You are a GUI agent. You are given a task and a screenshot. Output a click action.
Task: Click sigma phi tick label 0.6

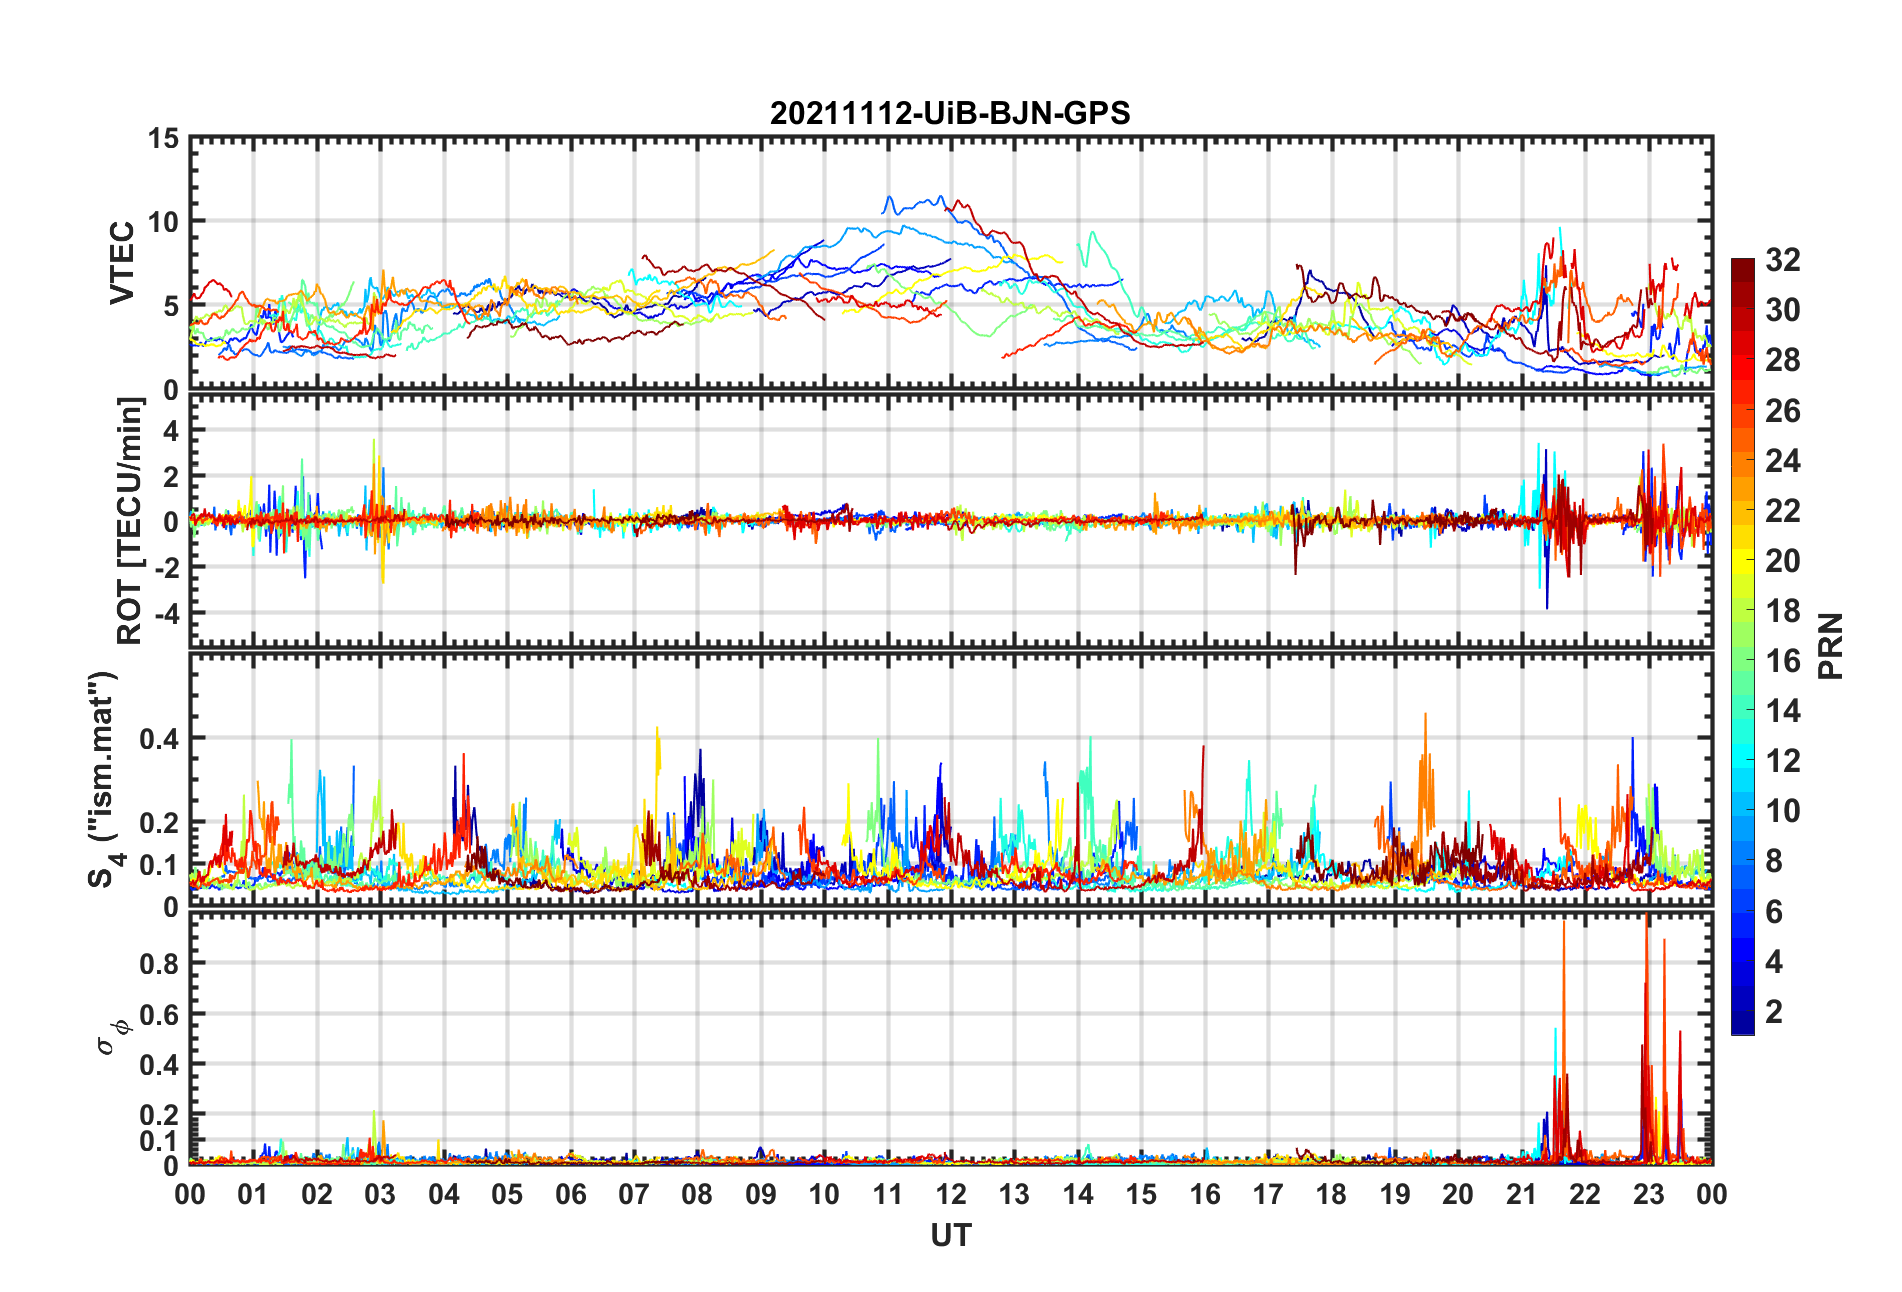click(x=159, y=1015)
